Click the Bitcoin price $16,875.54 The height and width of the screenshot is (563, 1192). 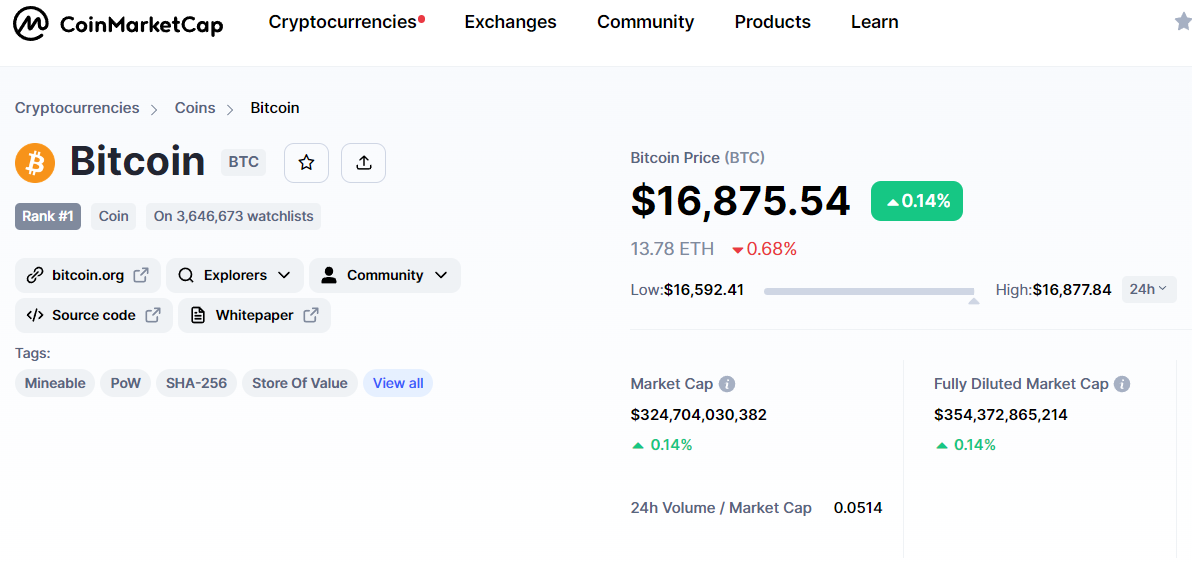point(740,201)
